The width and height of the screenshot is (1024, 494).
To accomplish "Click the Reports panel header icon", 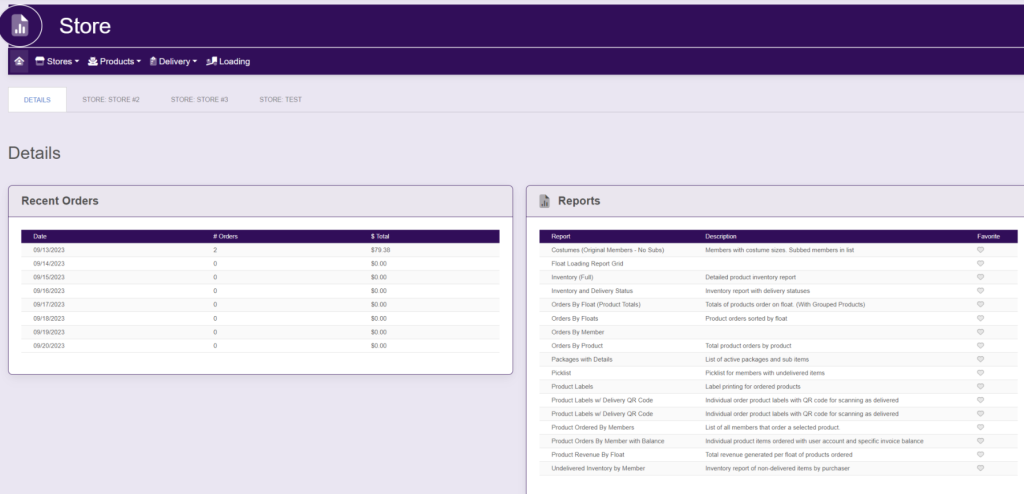I will 544,201.
